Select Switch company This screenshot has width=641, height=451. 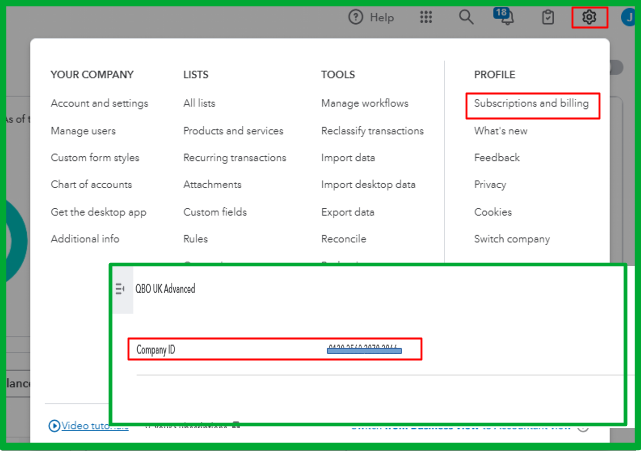pyautogui.click(x=512, y=239)
